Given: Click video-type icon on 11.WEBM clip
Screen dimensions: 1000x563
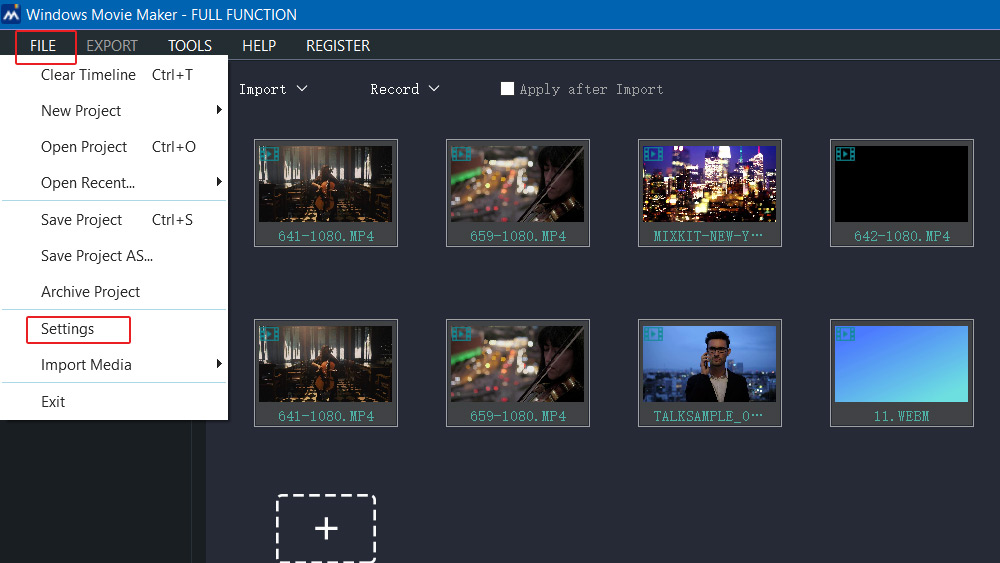Looking at the screenshot, I should coord(845,333).
